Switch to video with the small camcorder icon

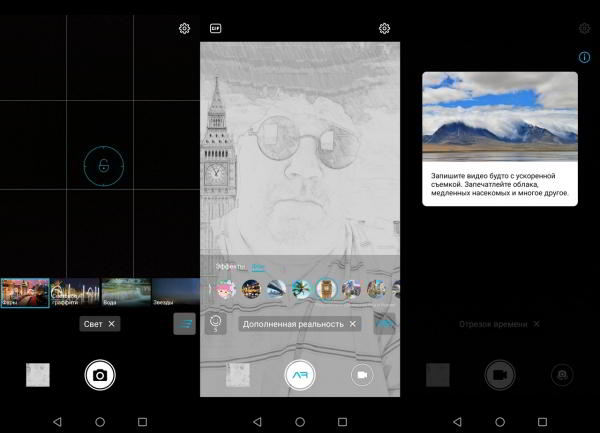point(361,374)
